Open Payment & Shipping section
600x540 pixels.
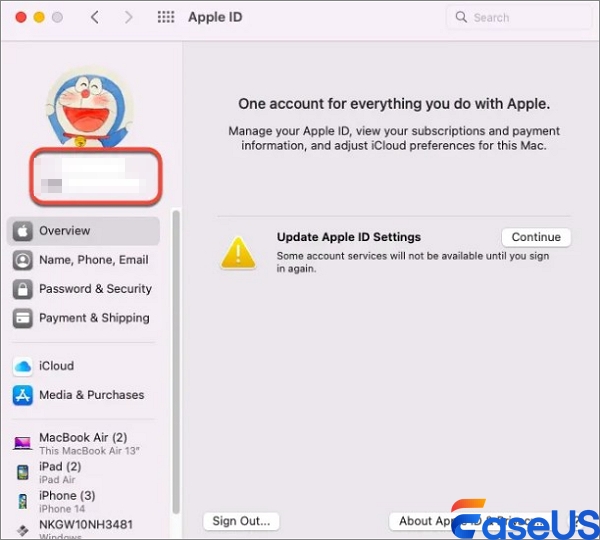pyautogui.click(x=94, y=318)
